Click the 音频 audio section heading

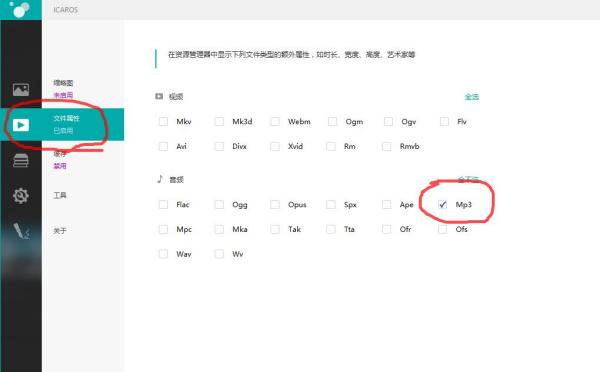[176, 179]
